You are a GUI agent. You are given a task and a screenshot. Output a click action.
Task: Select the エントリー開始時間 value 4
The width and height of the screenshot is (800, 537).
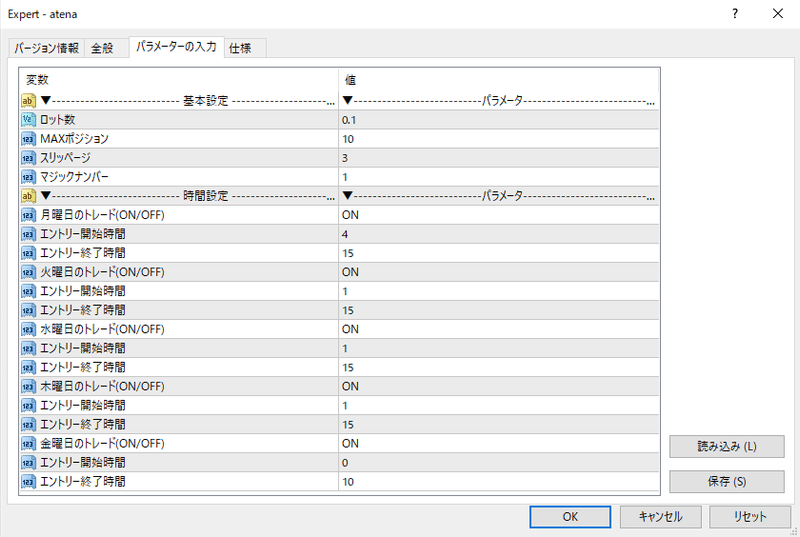(x=345, y=235)
